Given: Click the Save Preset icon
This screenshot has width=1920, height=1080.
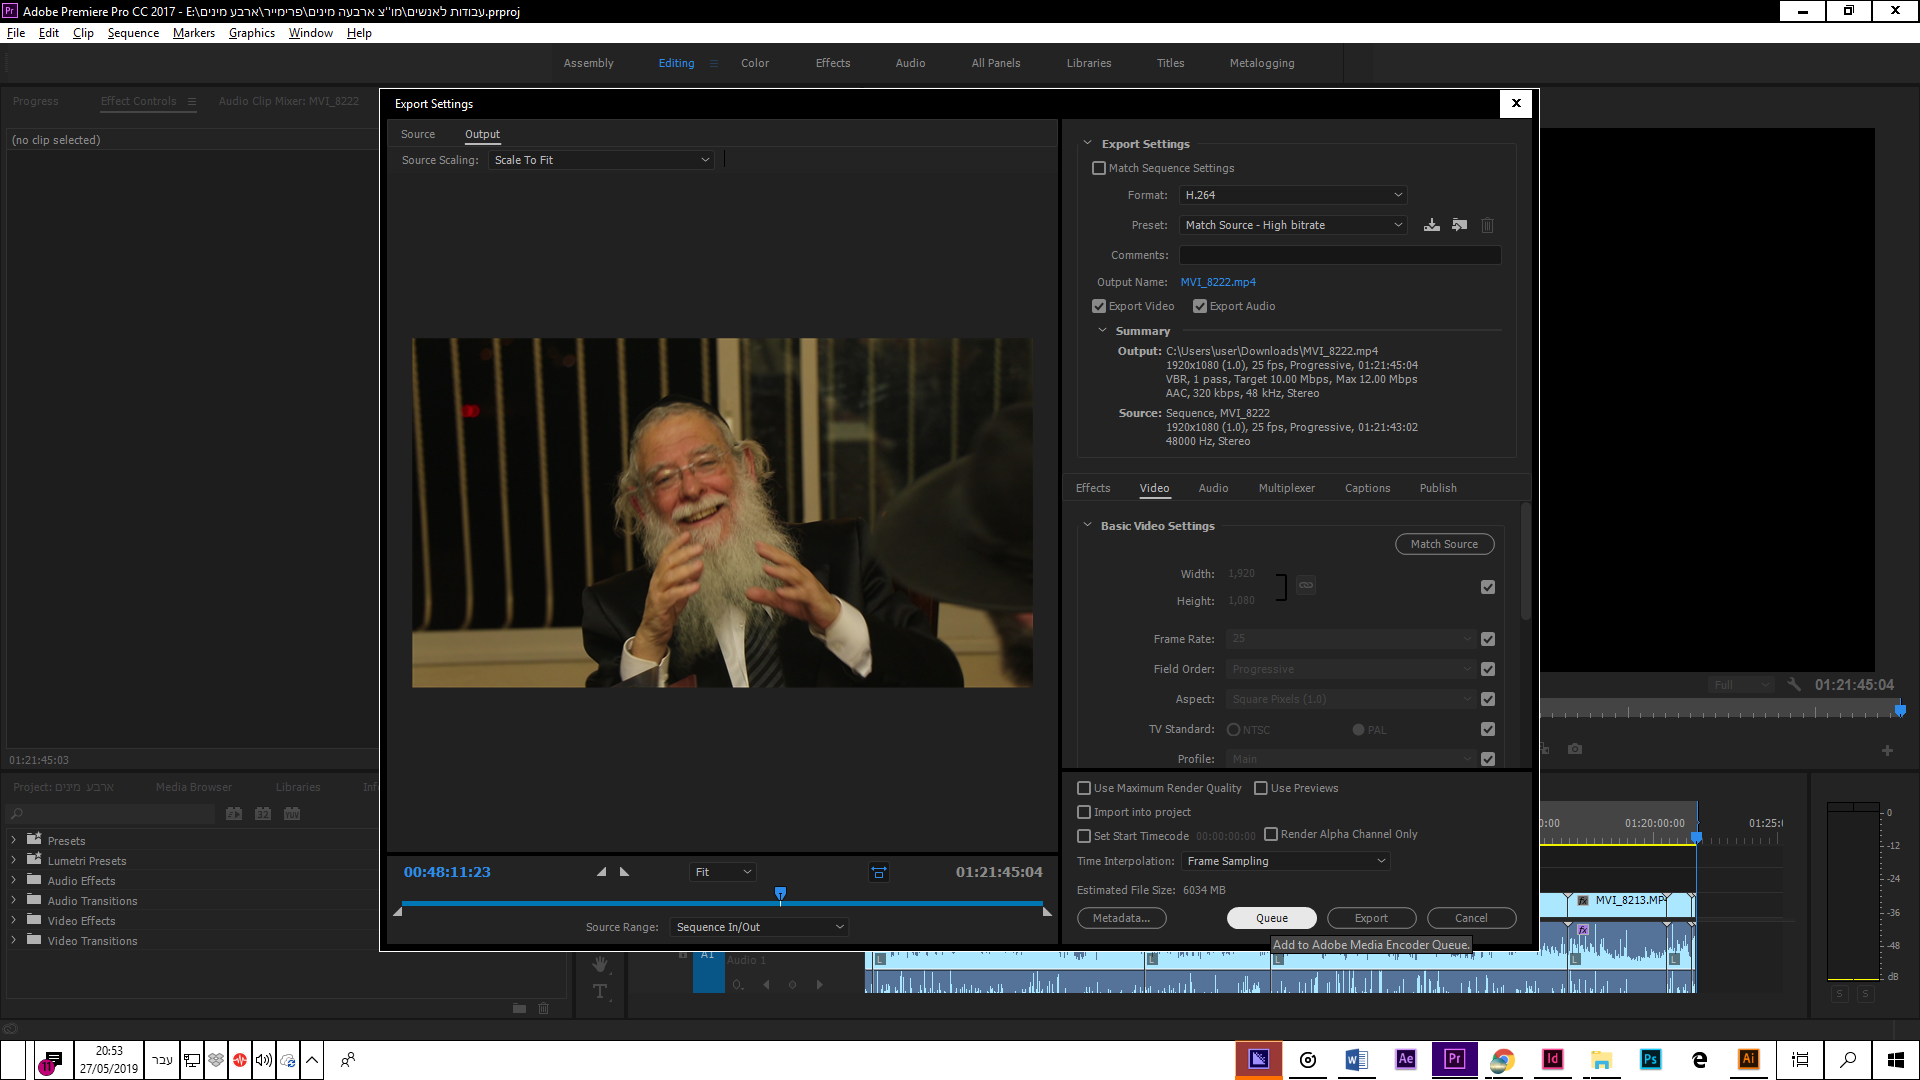Looking at the screenshot, I should click(x=1432, y=225).
